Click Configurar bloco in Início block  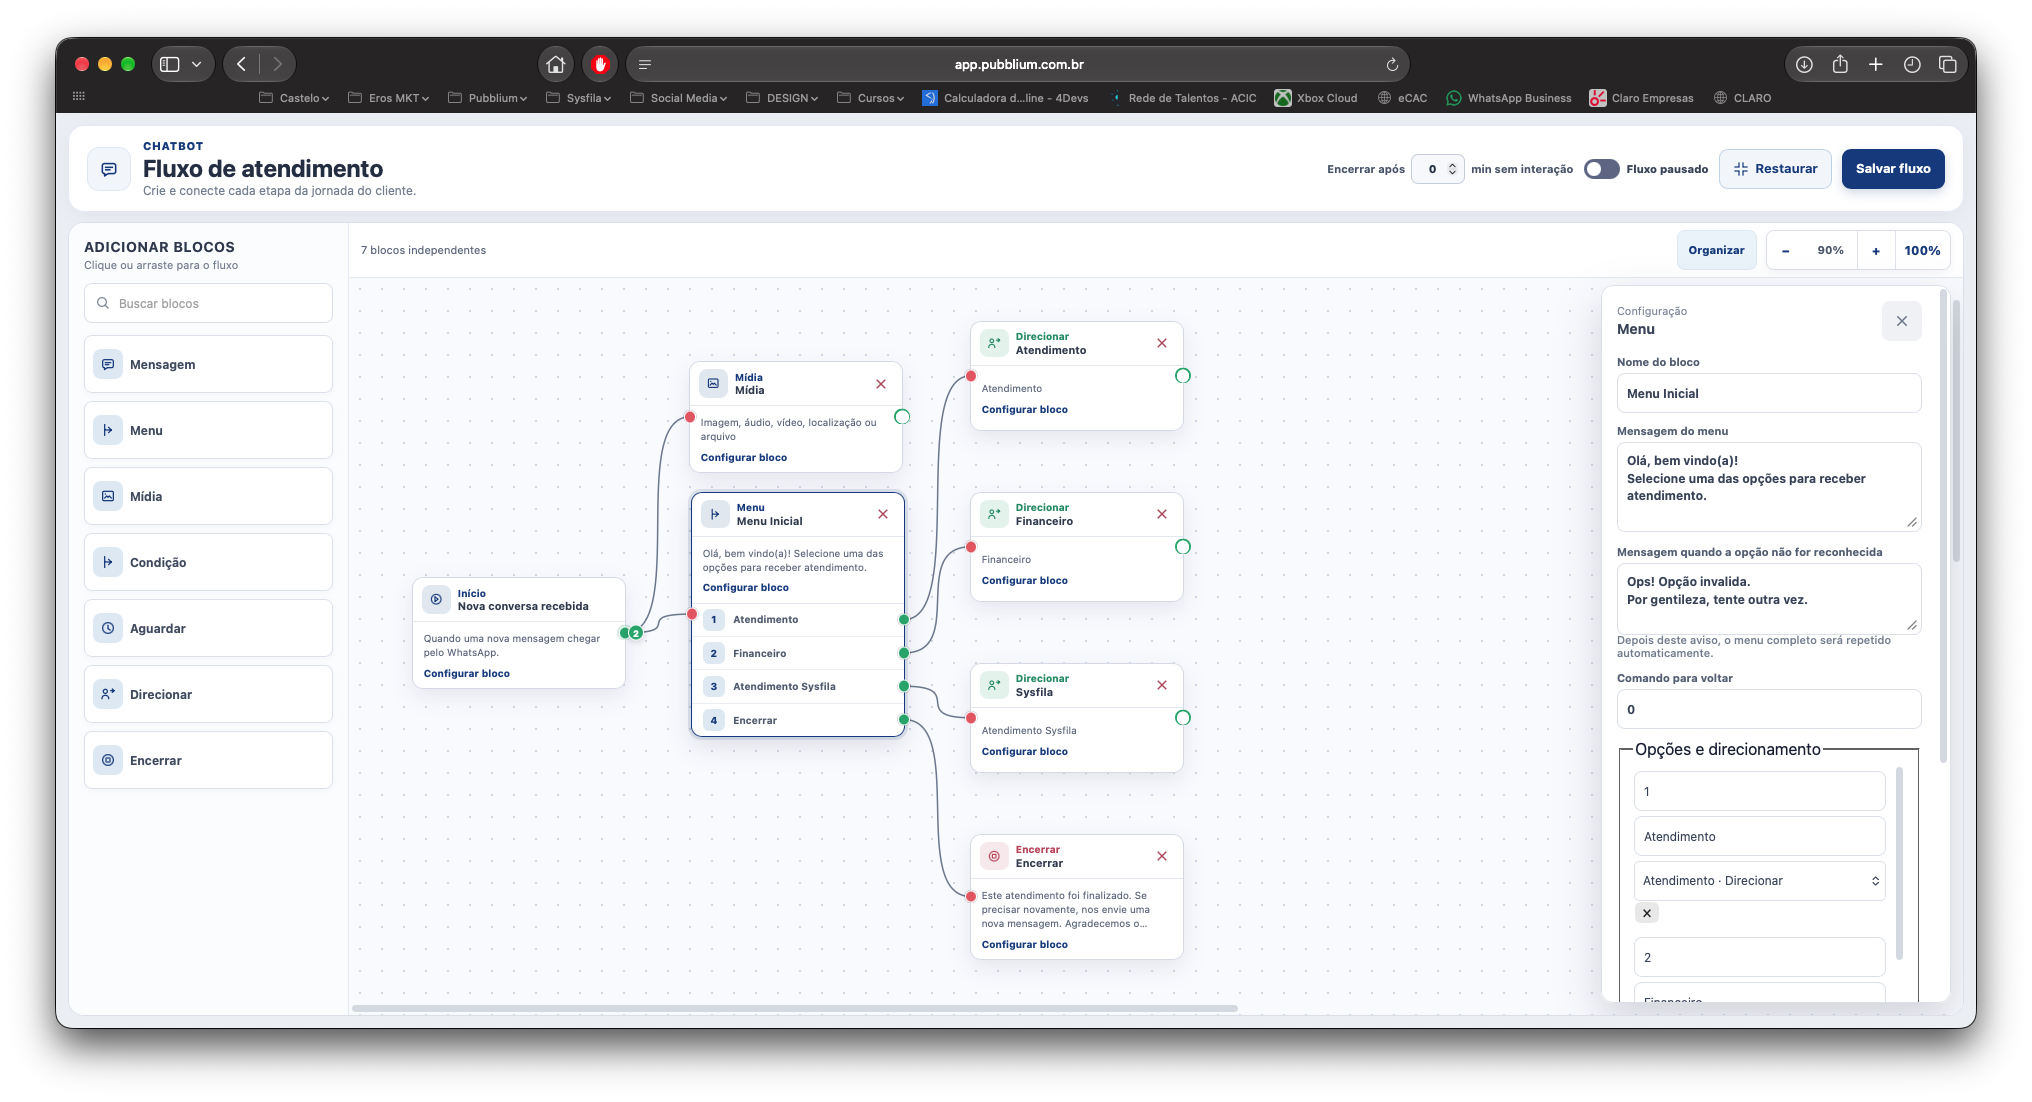click(467, 674)
